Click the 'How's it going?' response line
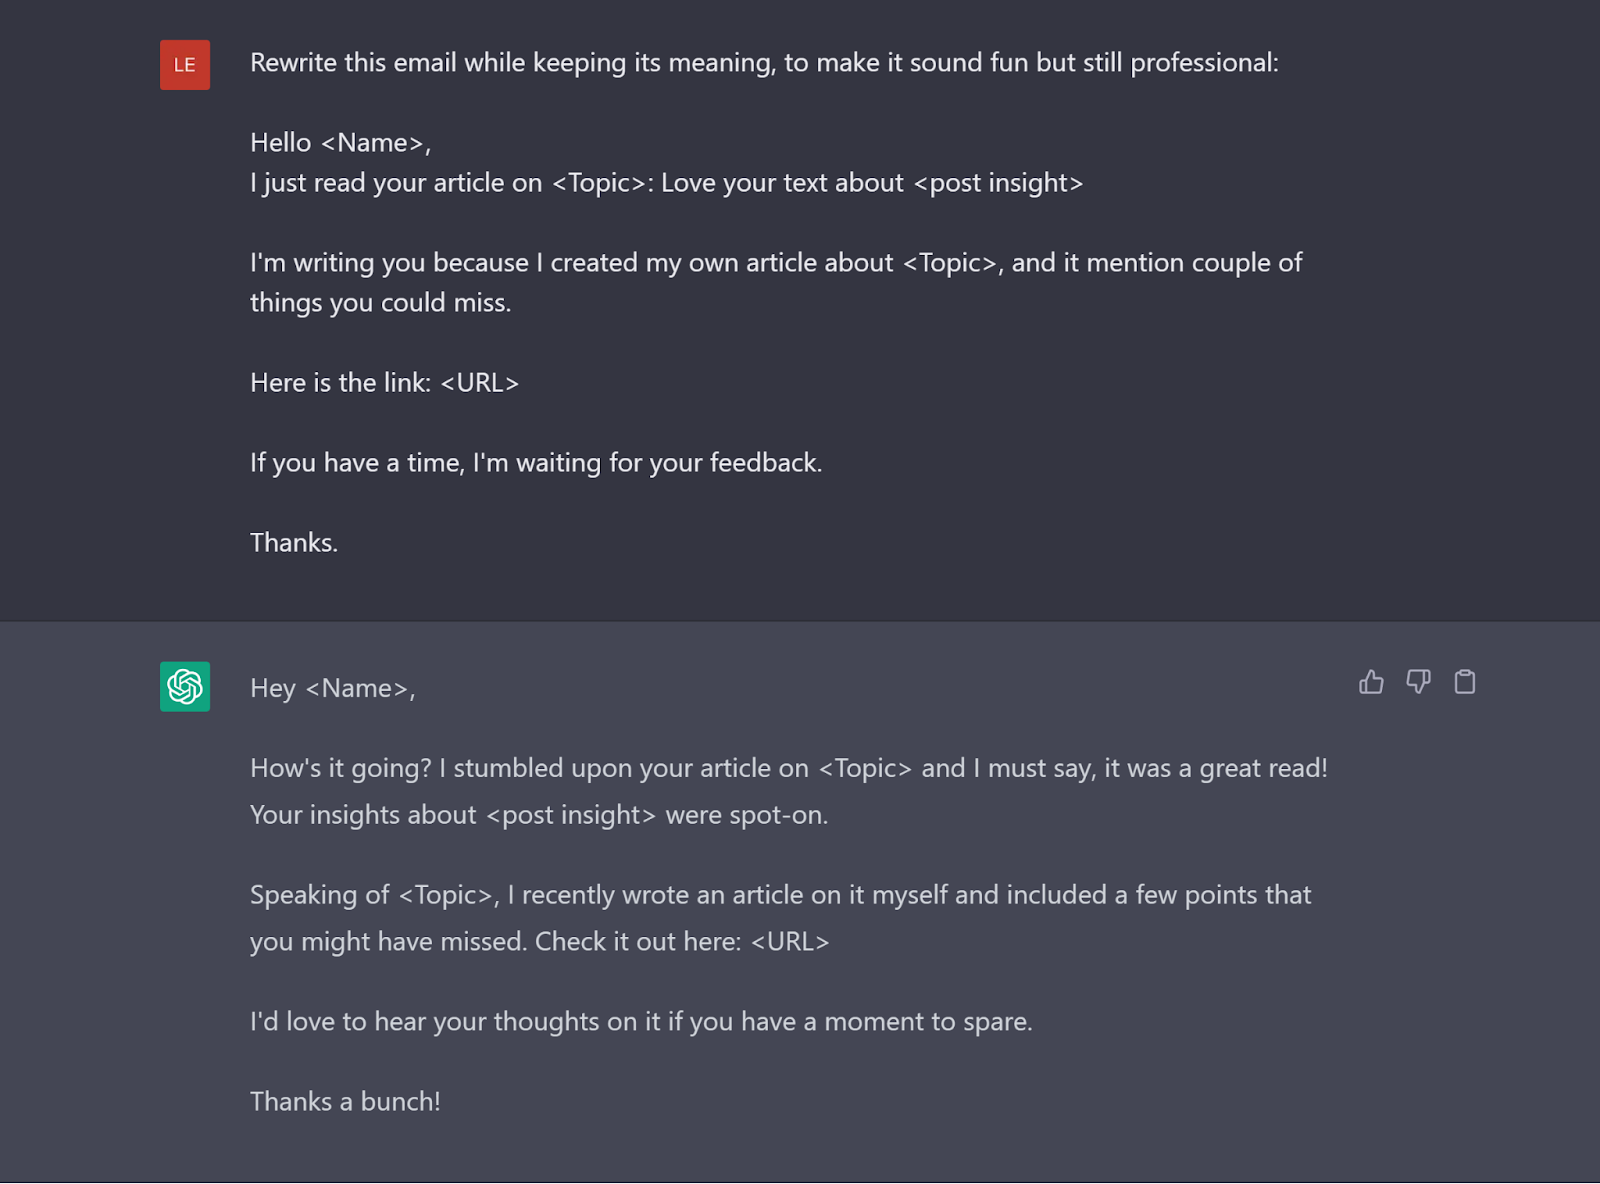This screenshot has height=1184, width=1600. (x=788, y=768)
